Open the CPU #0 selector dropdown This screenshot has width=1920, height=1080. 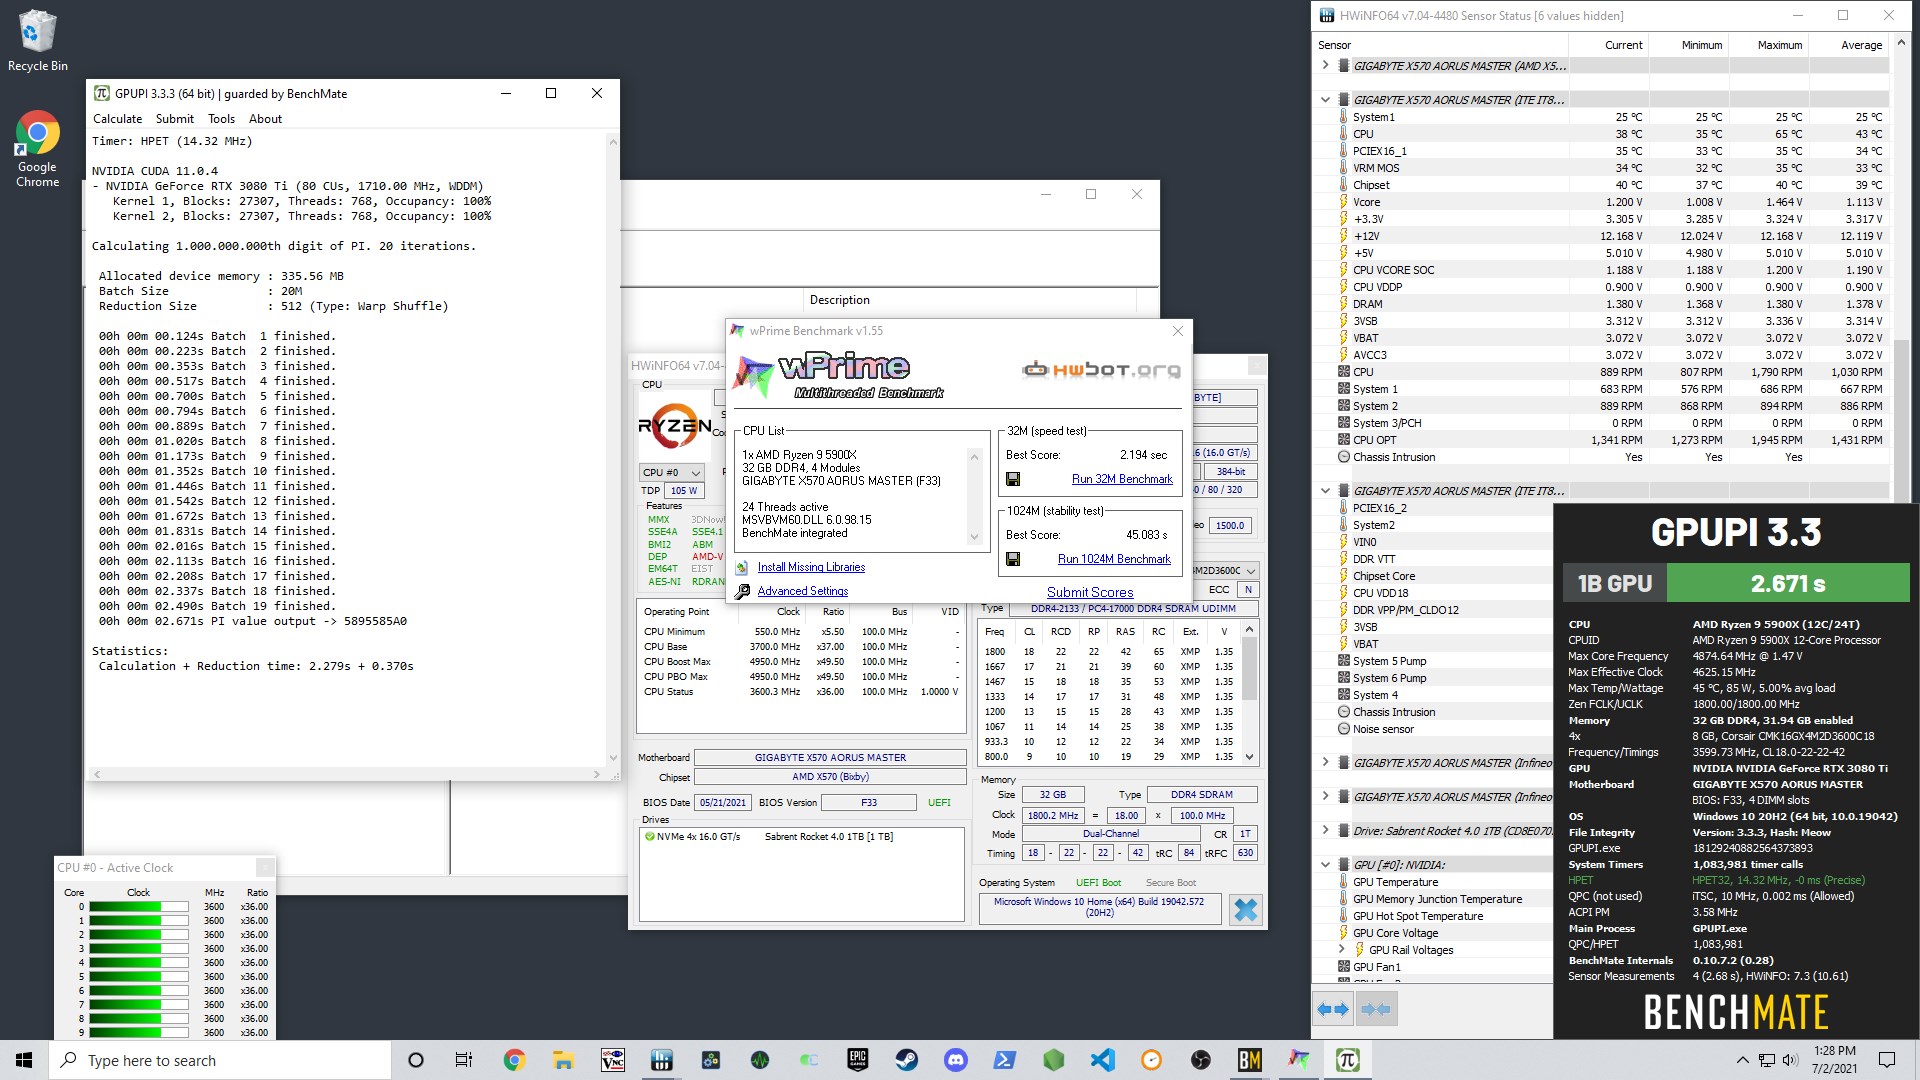point(672,472)
